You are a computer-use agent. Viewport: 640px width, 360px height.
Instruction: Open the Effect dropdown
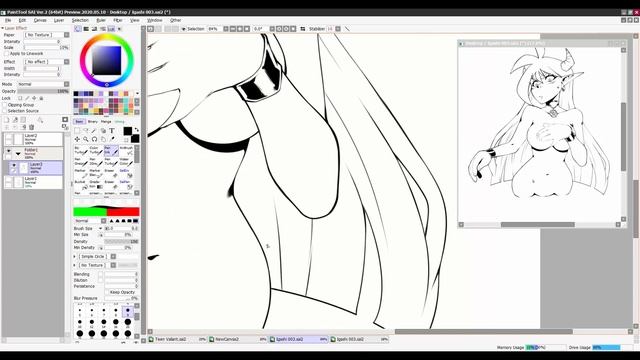tap(67, 62)
